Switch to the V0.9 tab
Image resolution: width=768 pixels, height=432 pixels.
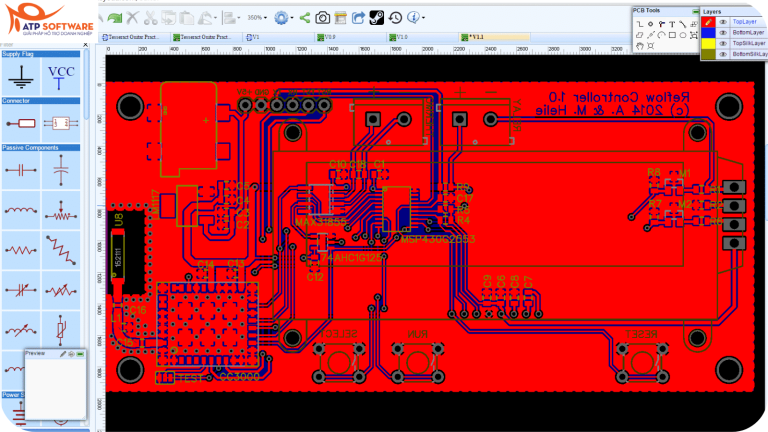[x=350, y=37]
